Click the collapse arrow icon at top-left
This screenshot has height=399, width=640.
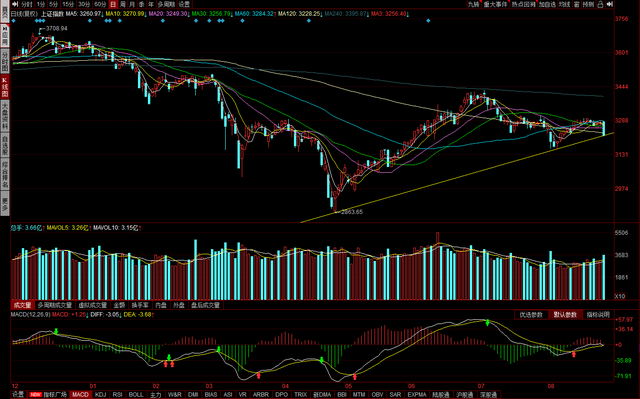tap(15, 4)
